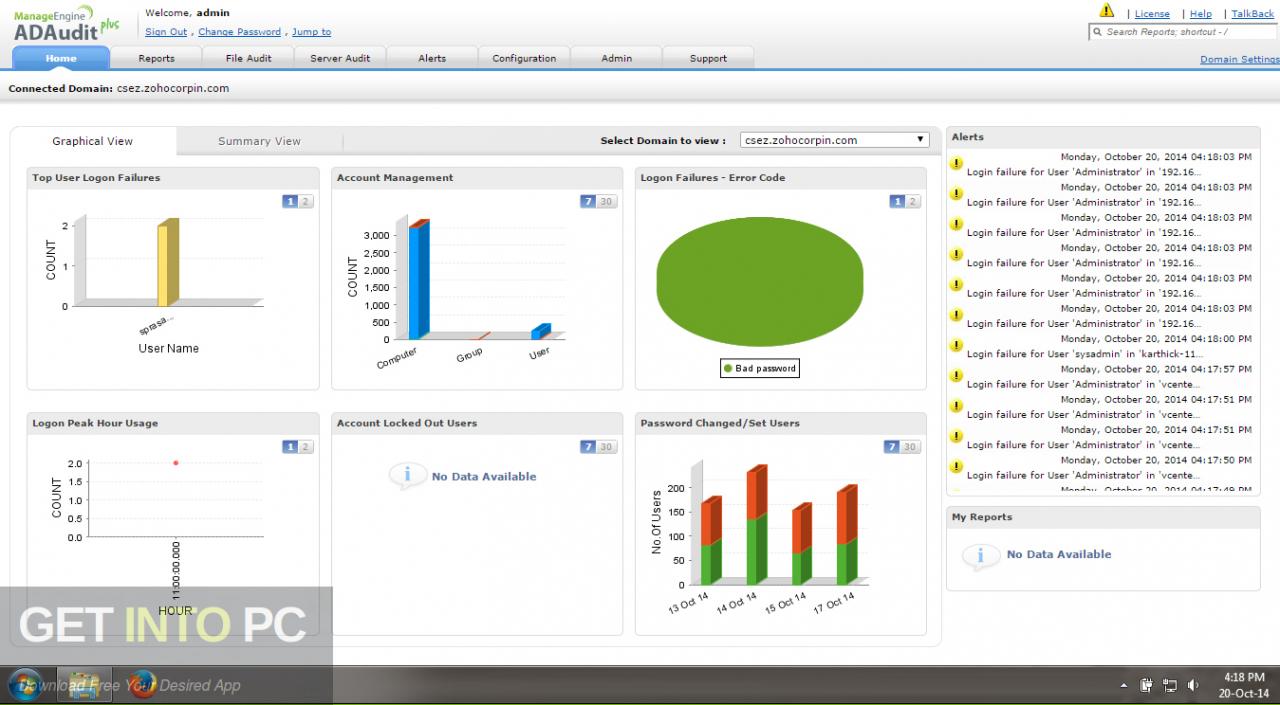Click alert text for User 'sysadmin' in 'karthick-11'
The height and width of the screenshot is (705, 1280).
click(x=1083, y=354)
